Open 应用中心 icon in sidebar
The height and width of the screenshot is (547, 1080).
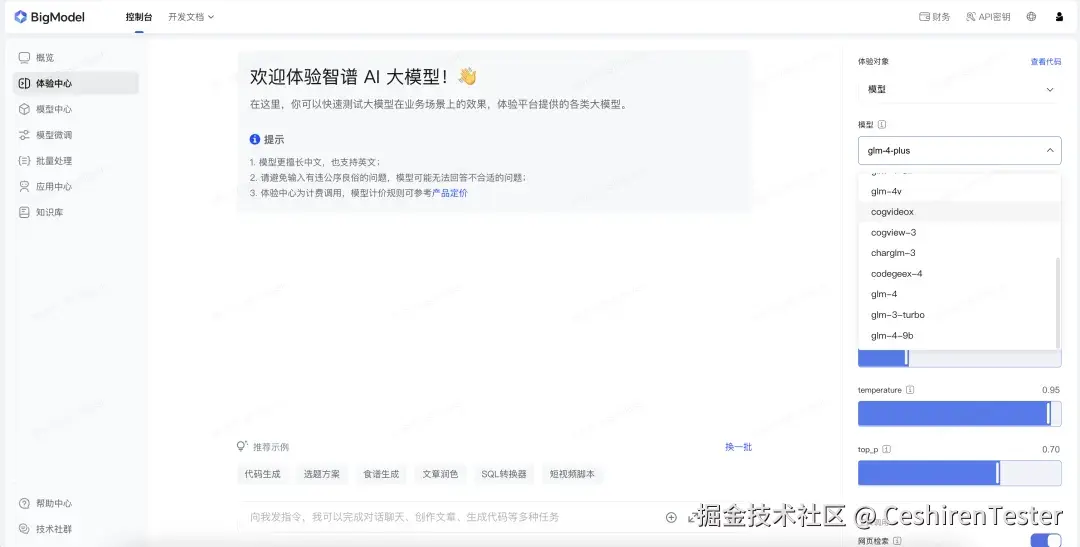(x=24, y=186)
